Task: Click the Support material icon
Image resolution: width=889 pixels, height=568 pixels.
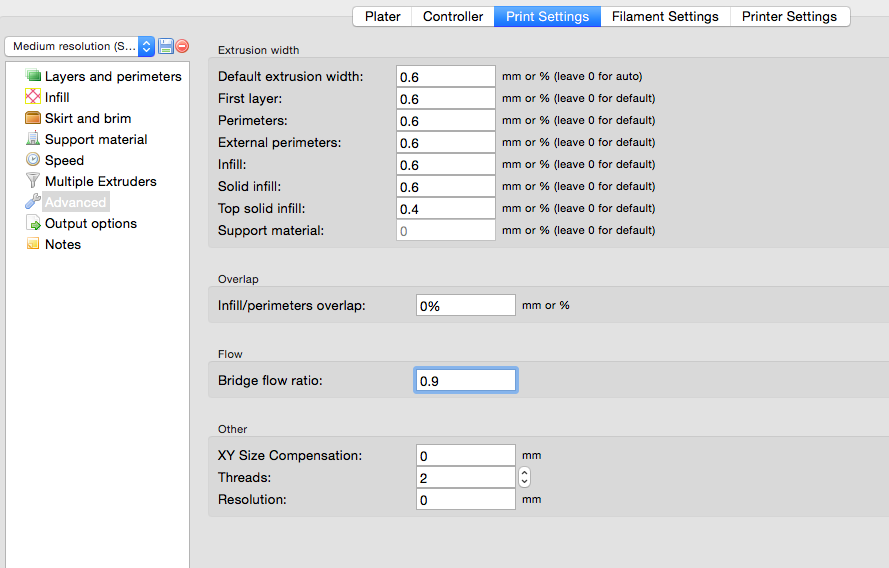Action: 33,139
